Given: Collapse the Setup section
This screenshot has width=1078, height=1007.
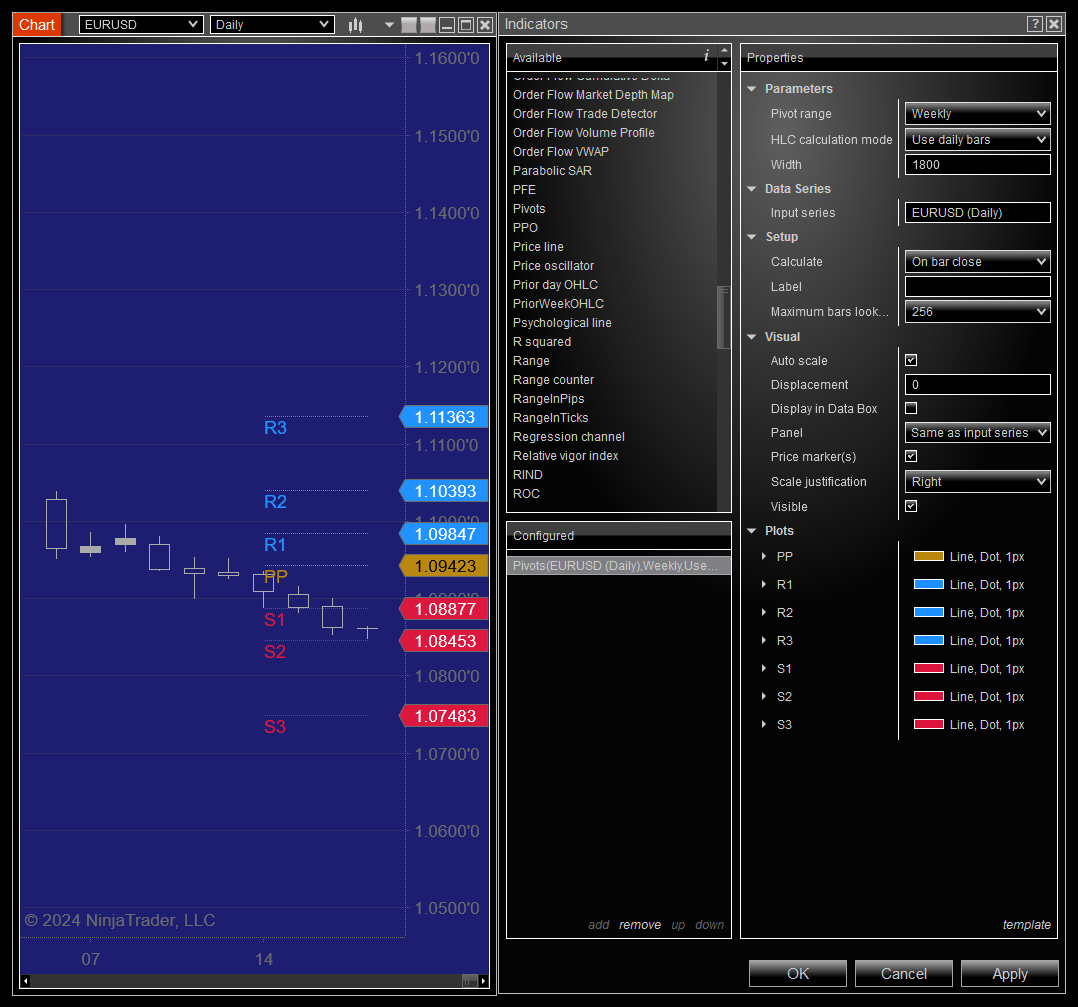Looking at the screenshot, I should tap(751, 236).
